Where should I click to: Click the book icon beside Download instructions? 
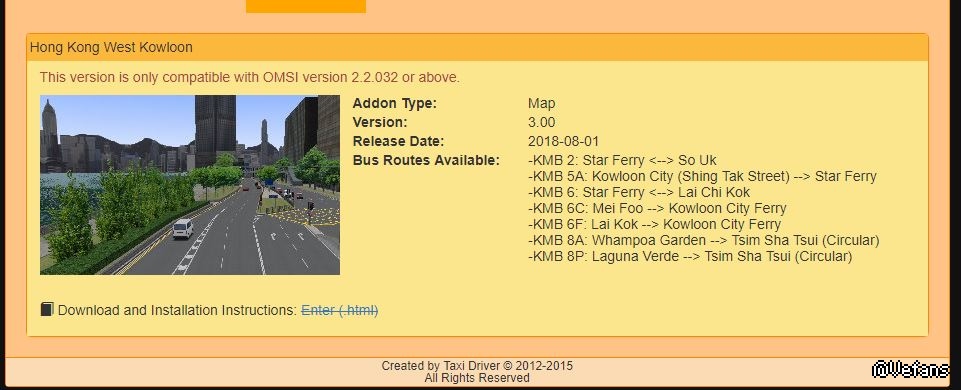pyautogui.click(x=47, y=309)
